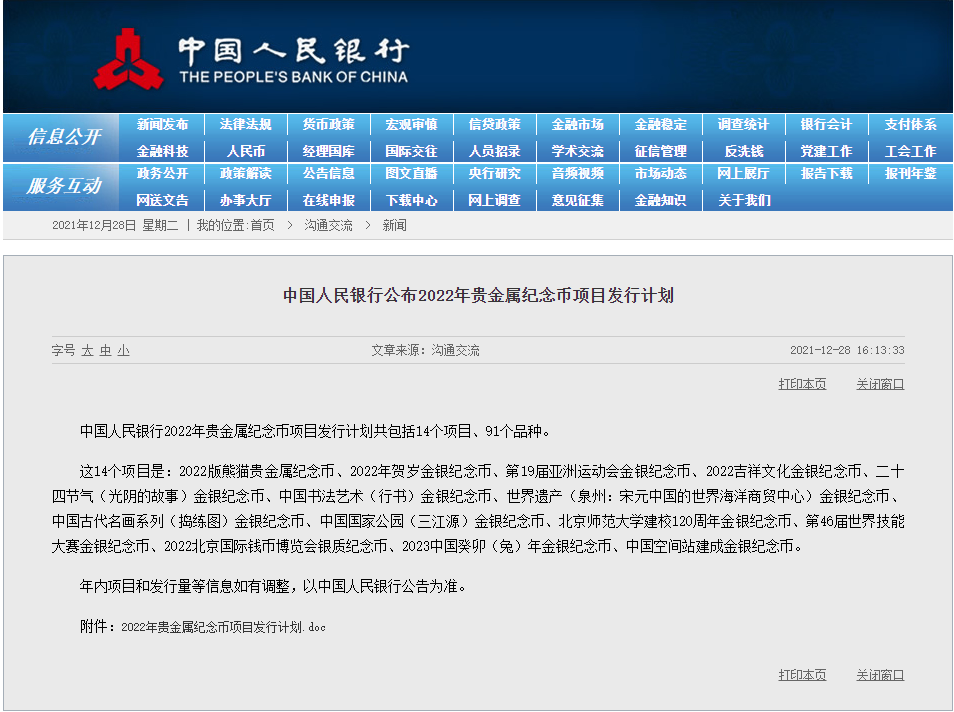
Task: Select 银行会计 navigation item
Action: click(826, 125)
